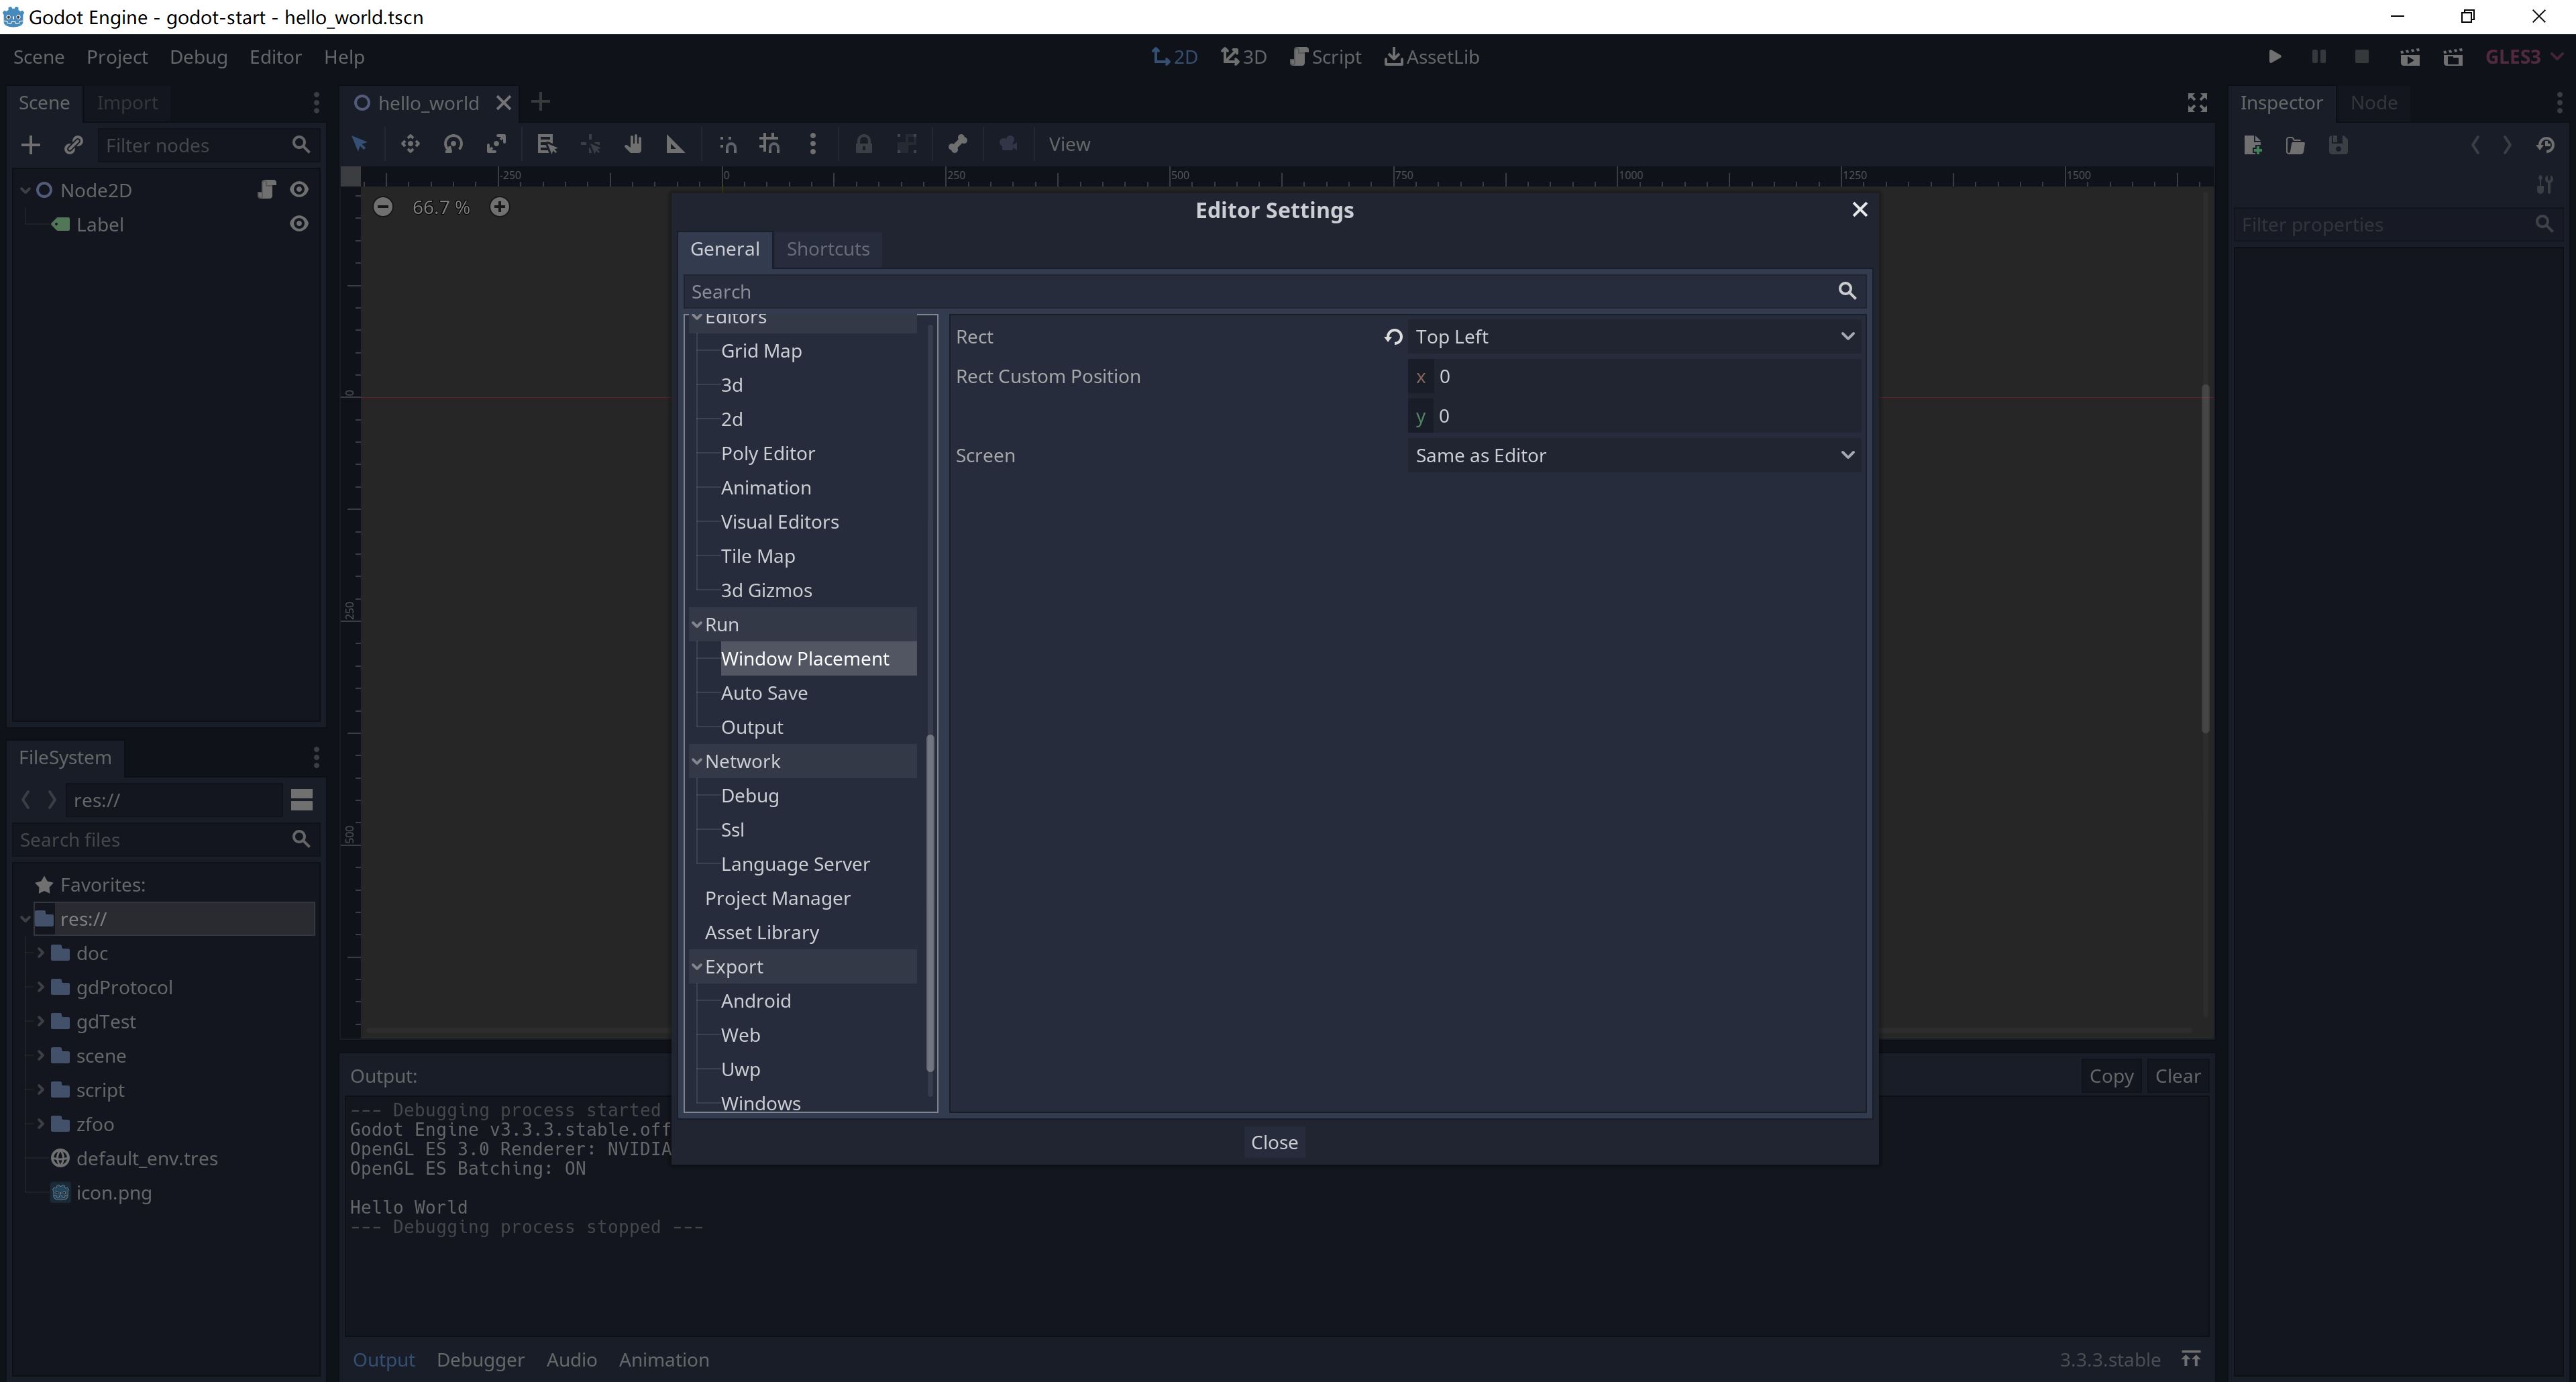2576x1382 pixels.
Task: Open the Debugger bottom panel
Action: [480, 1359]
